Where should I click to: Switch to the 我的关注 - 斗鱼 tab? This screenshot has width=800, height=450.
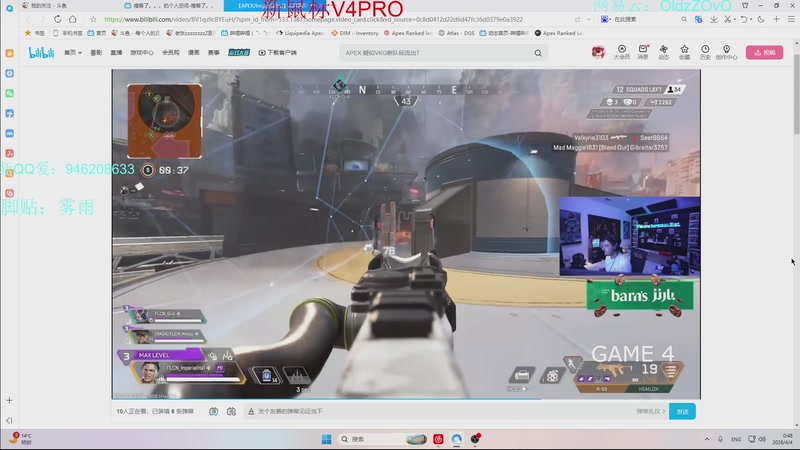pyautogui.click(x=44, y=6)
